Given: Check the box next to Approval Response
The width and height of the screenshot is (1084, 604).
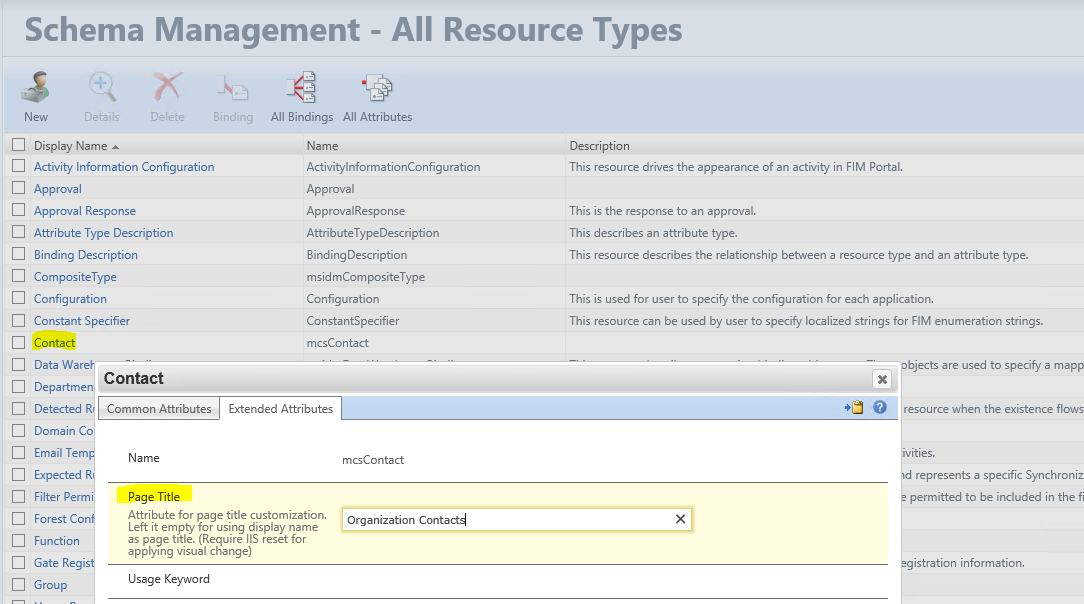Looking at the screenshot, I should pos(19,210).
